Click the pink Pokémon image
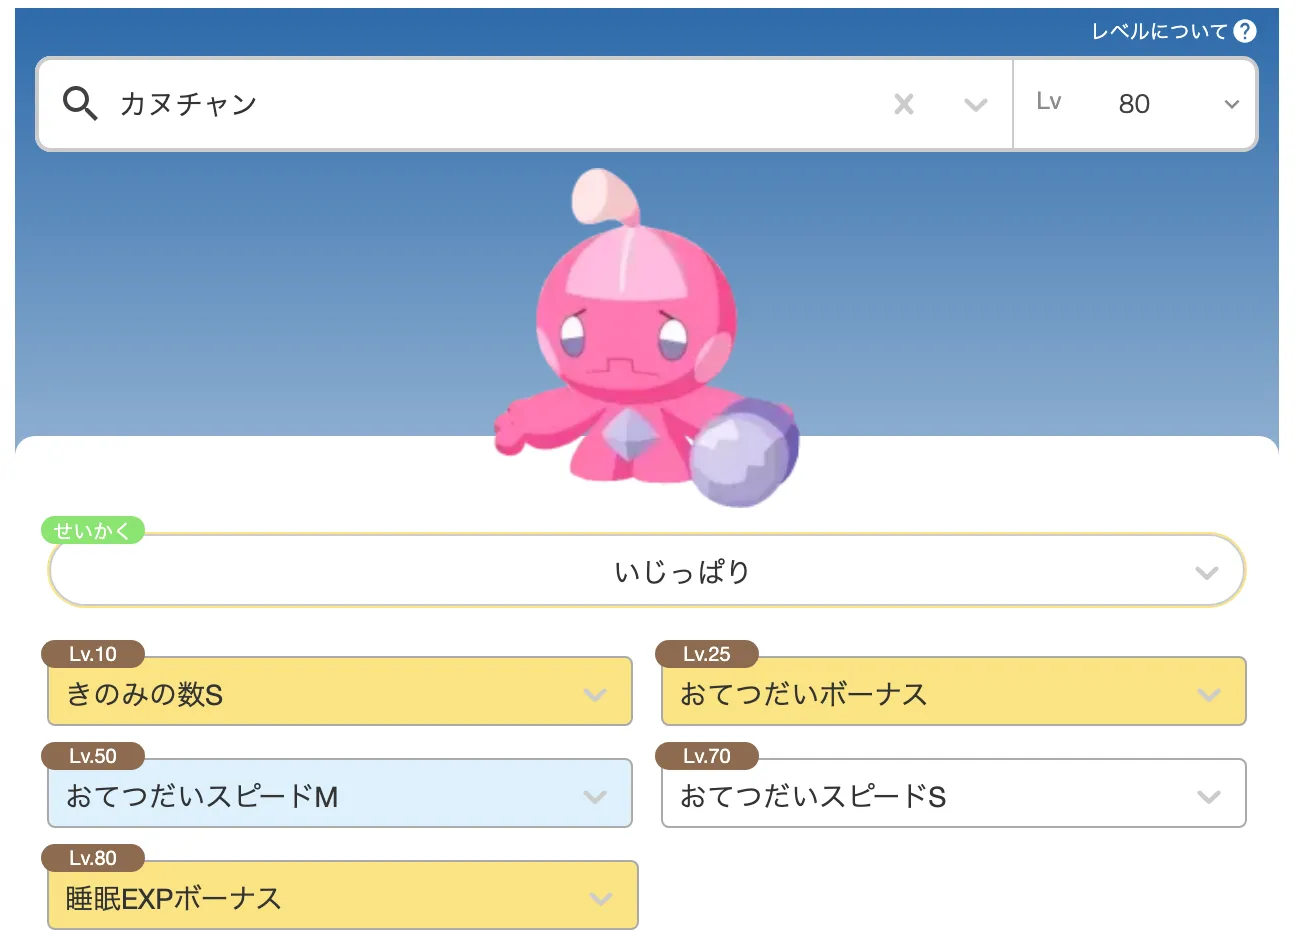 click(x=647, y=338)
